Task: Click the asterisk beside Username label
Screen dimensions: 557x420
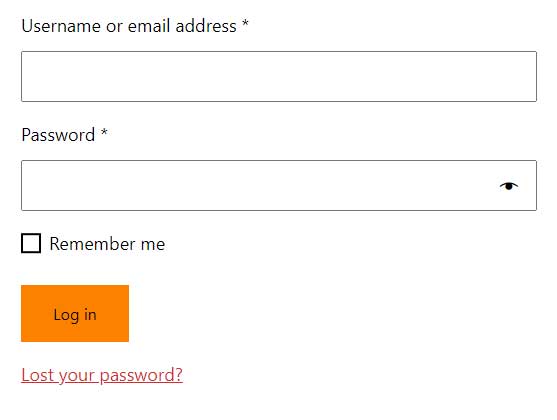Action: point(245,23)
